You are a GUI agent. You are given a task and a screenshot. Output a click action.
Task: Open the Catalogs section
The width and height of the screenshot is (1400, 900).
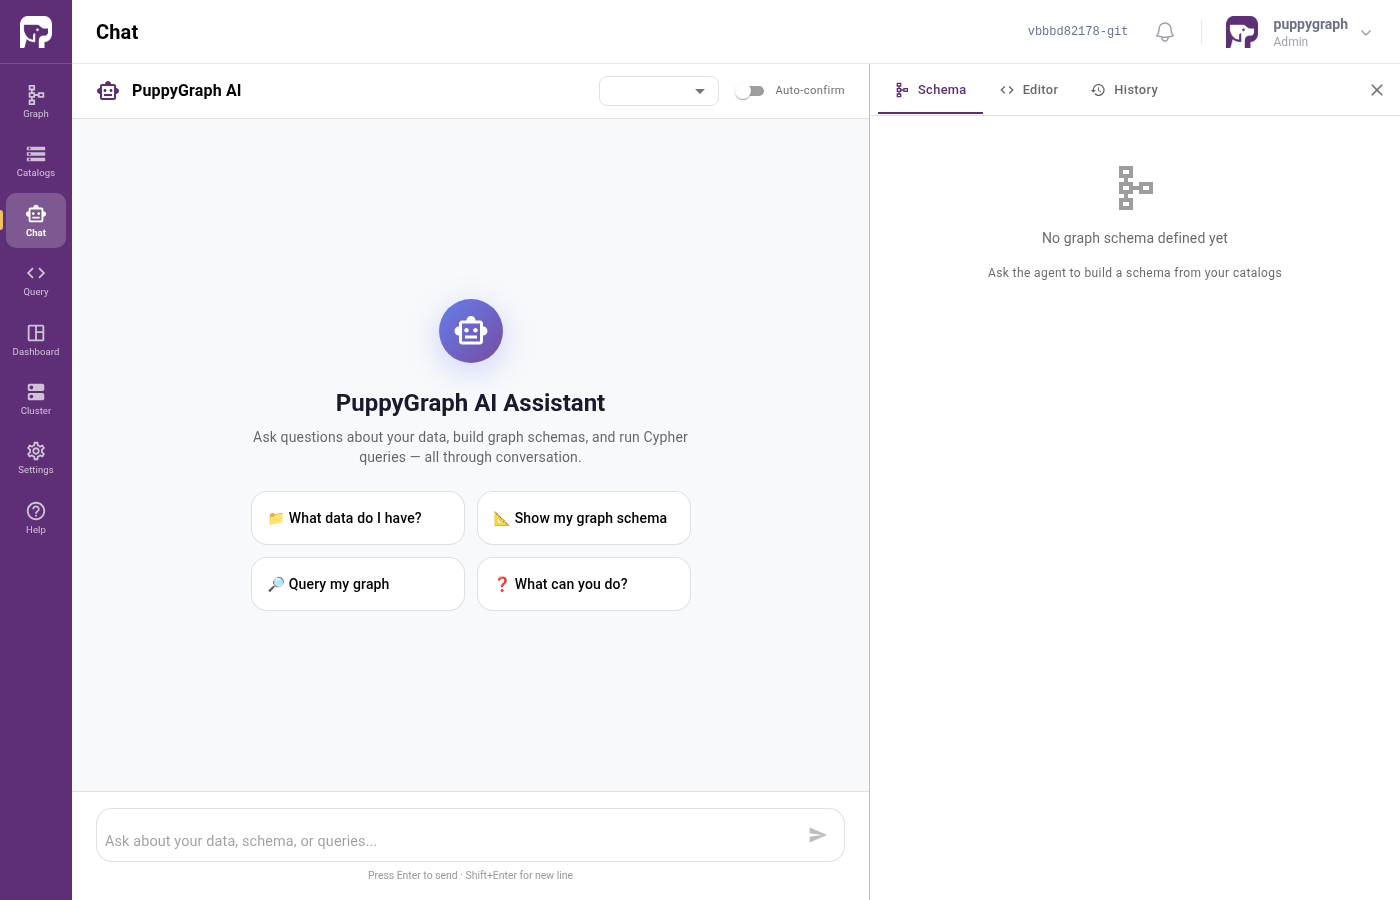(x=36, y=161)
